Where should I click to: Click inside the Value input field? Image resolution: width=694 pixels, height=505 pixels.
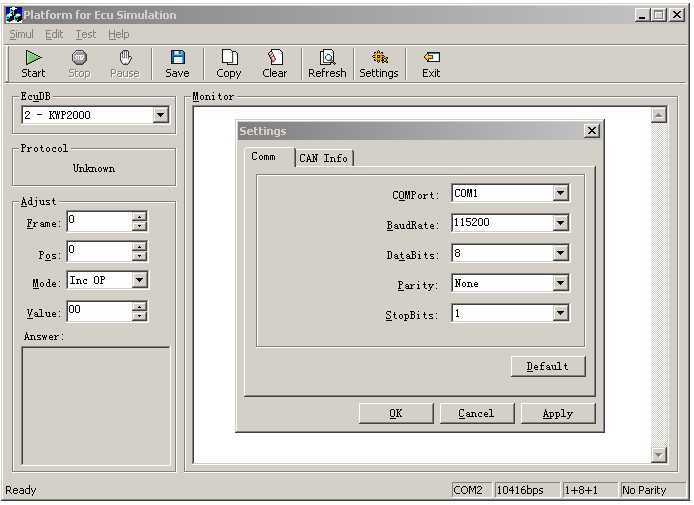pos(98,311)
